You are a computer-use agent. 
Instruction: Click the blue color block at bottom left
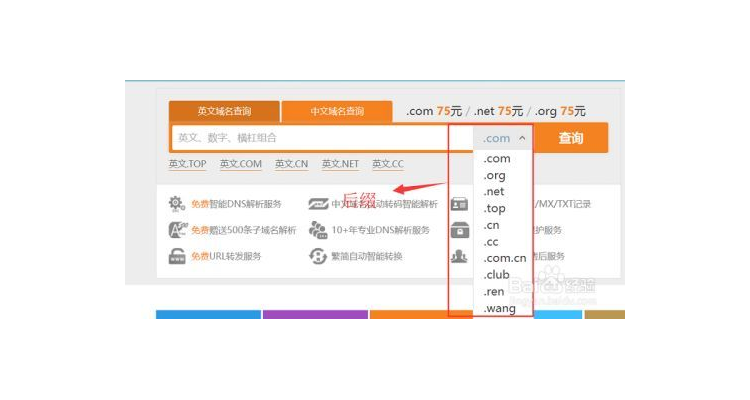(208, 314)
